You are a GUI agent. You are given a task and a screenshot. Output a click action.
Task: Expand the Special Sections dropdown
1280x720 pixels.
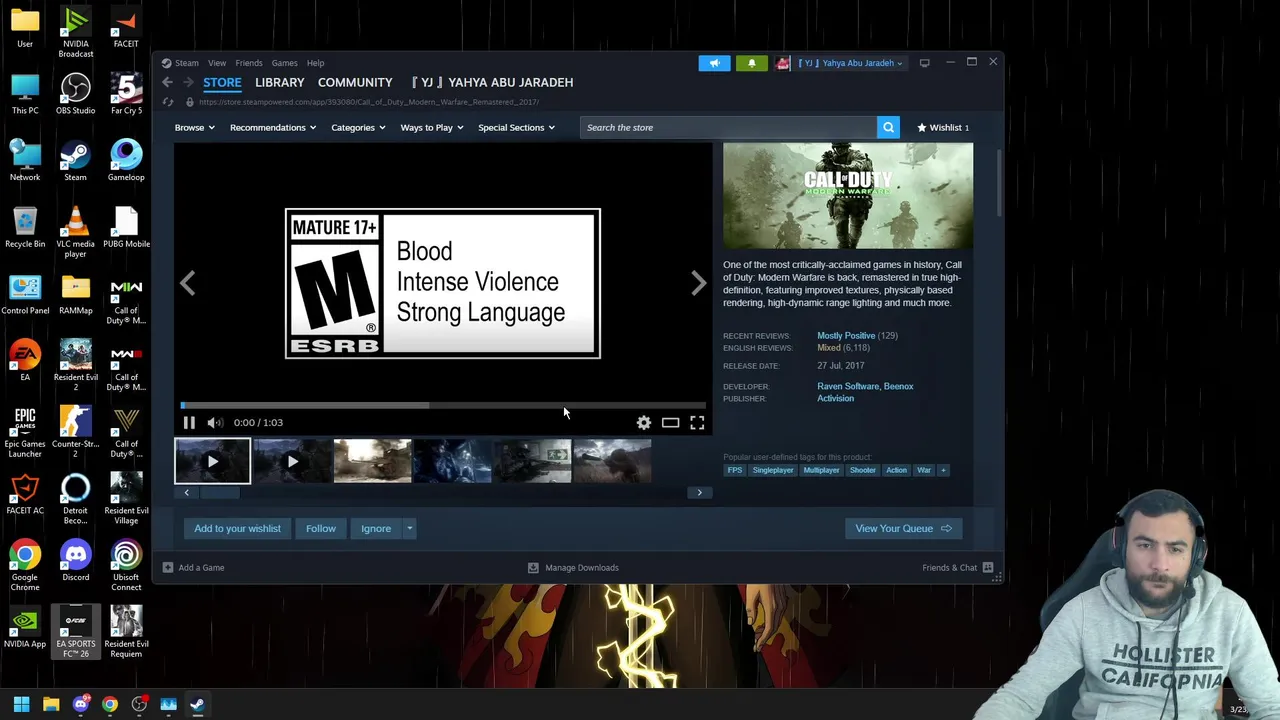click(x=516, y=127)
